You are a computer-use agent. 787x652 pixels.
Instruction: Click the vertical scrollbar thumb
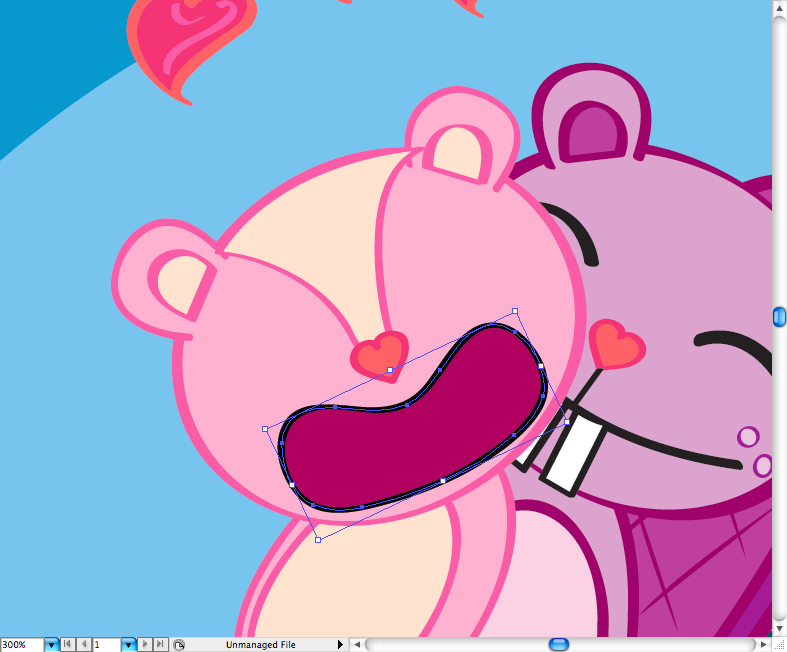click(x=779, y=317)
